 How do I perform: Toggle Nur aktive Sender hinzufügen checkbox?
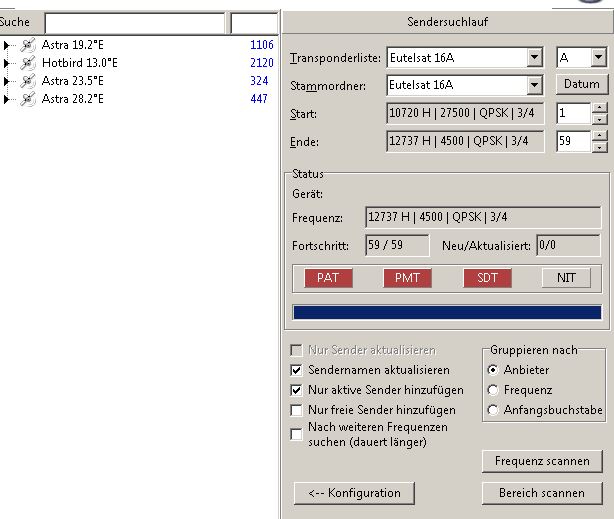pos(296,390)
